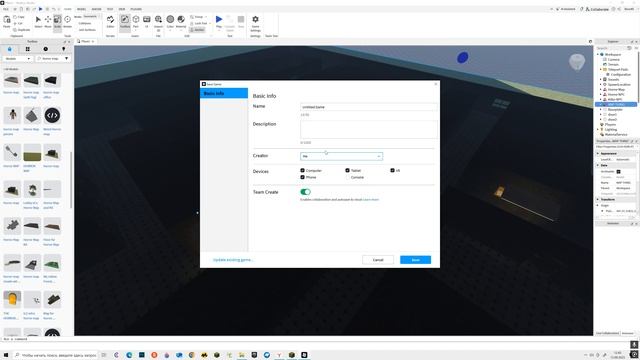Select Players in Explorer tree

[610, 124]
